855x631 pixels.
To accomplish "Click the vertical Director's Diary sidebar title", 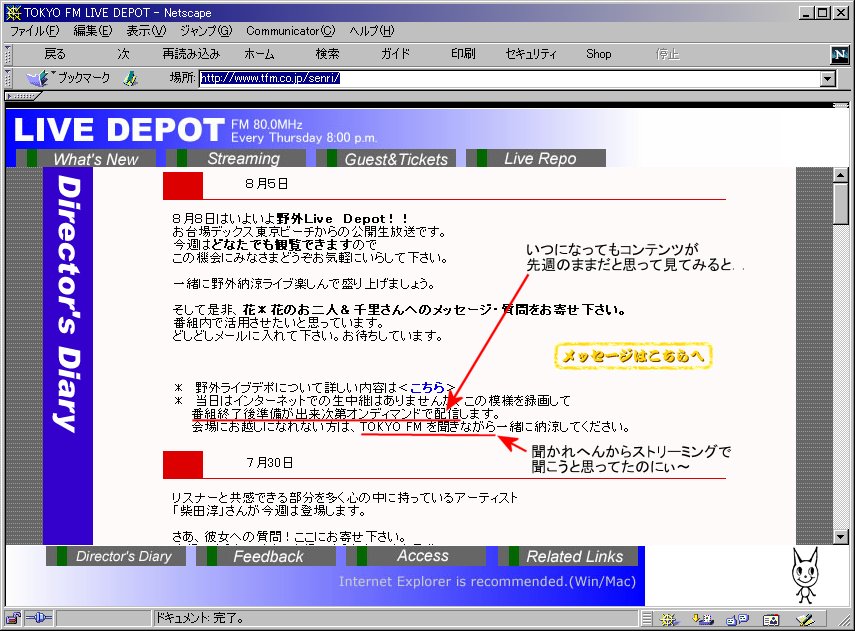I will tap(68, 303).
